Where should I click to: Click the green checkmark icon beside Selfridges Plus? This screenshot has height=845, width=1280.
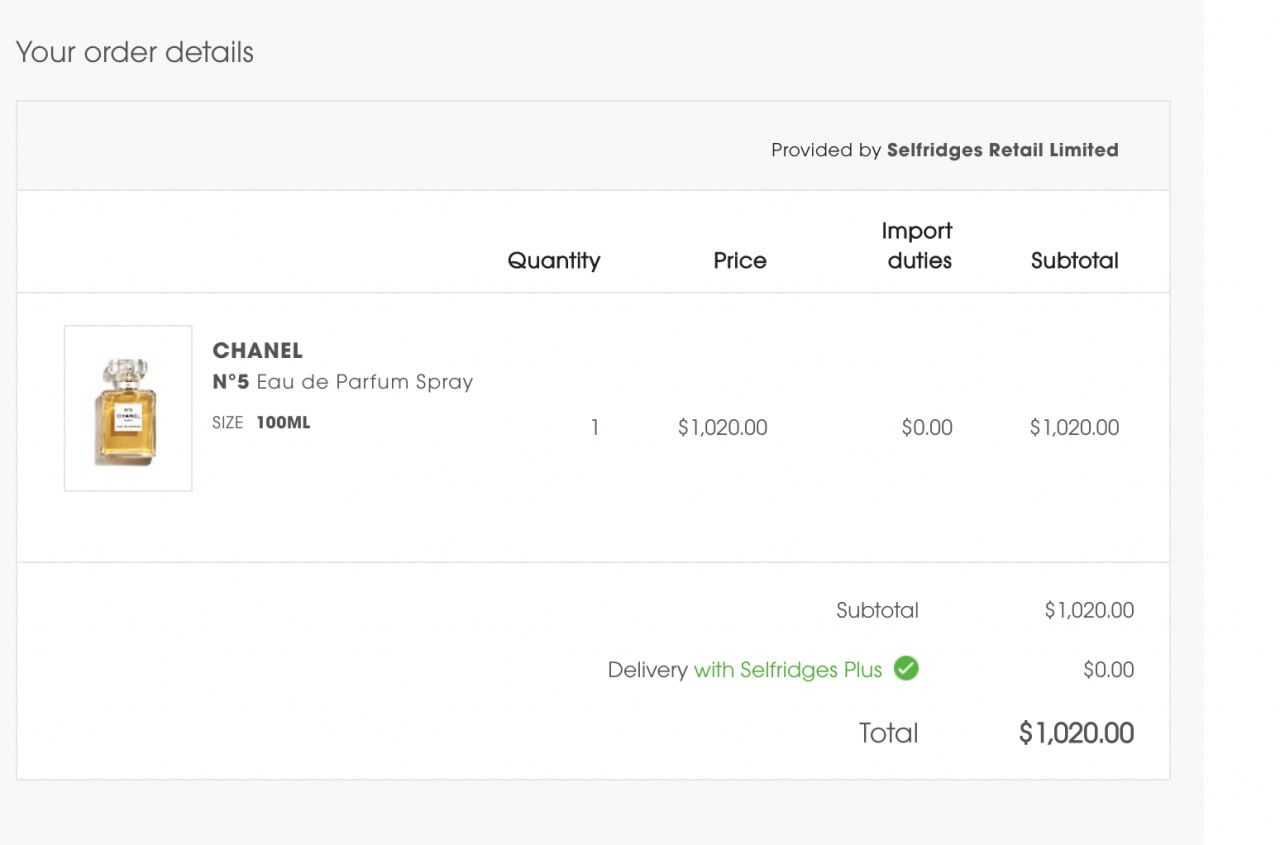click(x=906, y=669)
